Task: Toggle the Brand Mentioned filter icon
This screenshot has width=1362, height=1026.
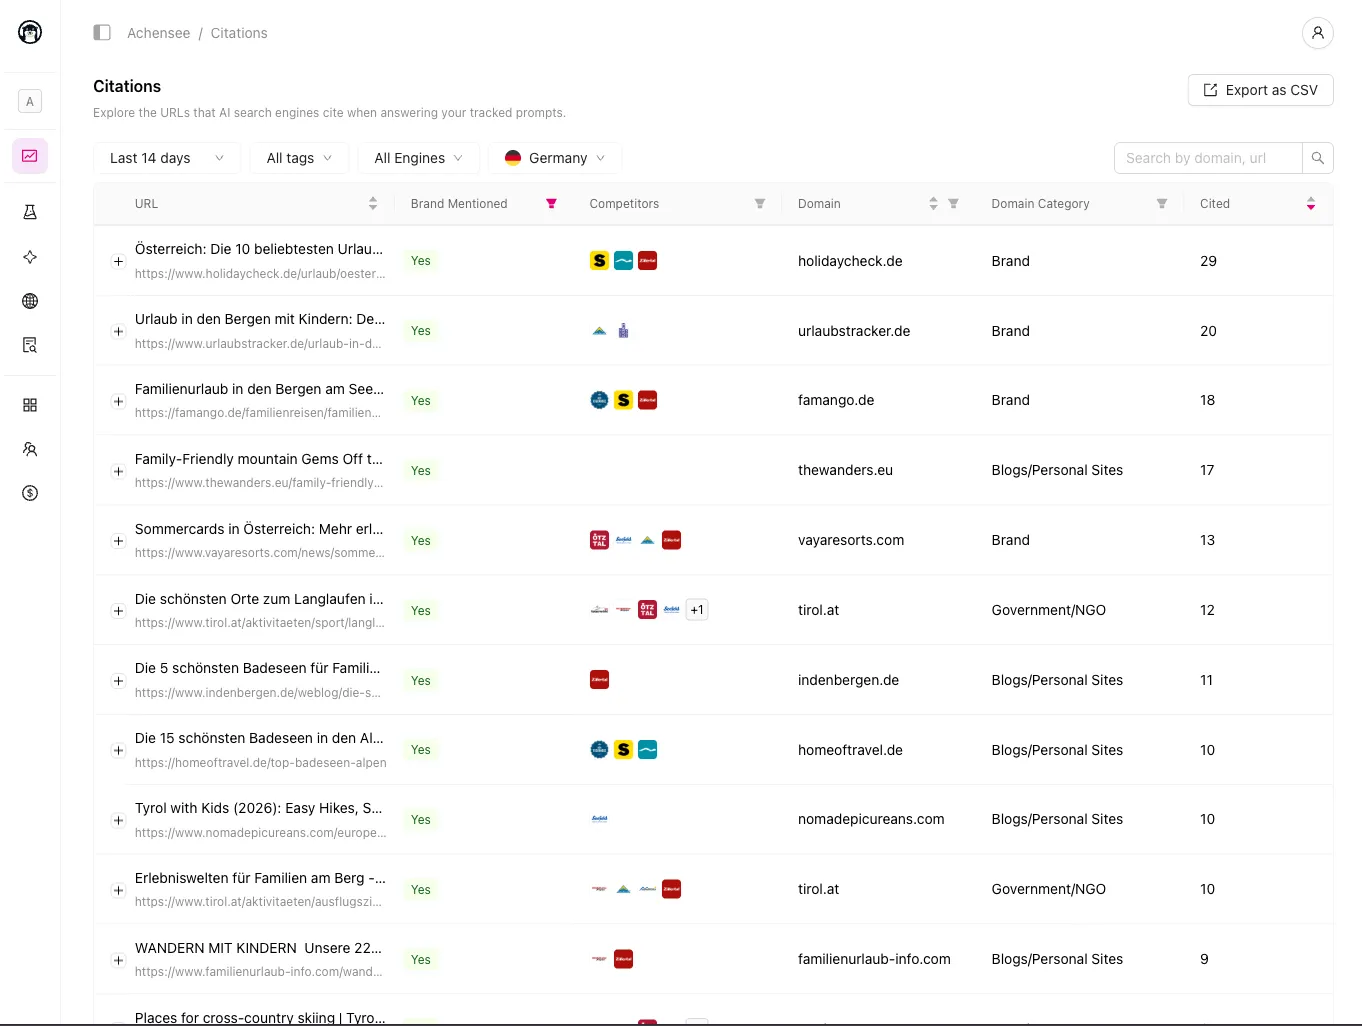Action: pyautogui.click(x=551, y=204)
